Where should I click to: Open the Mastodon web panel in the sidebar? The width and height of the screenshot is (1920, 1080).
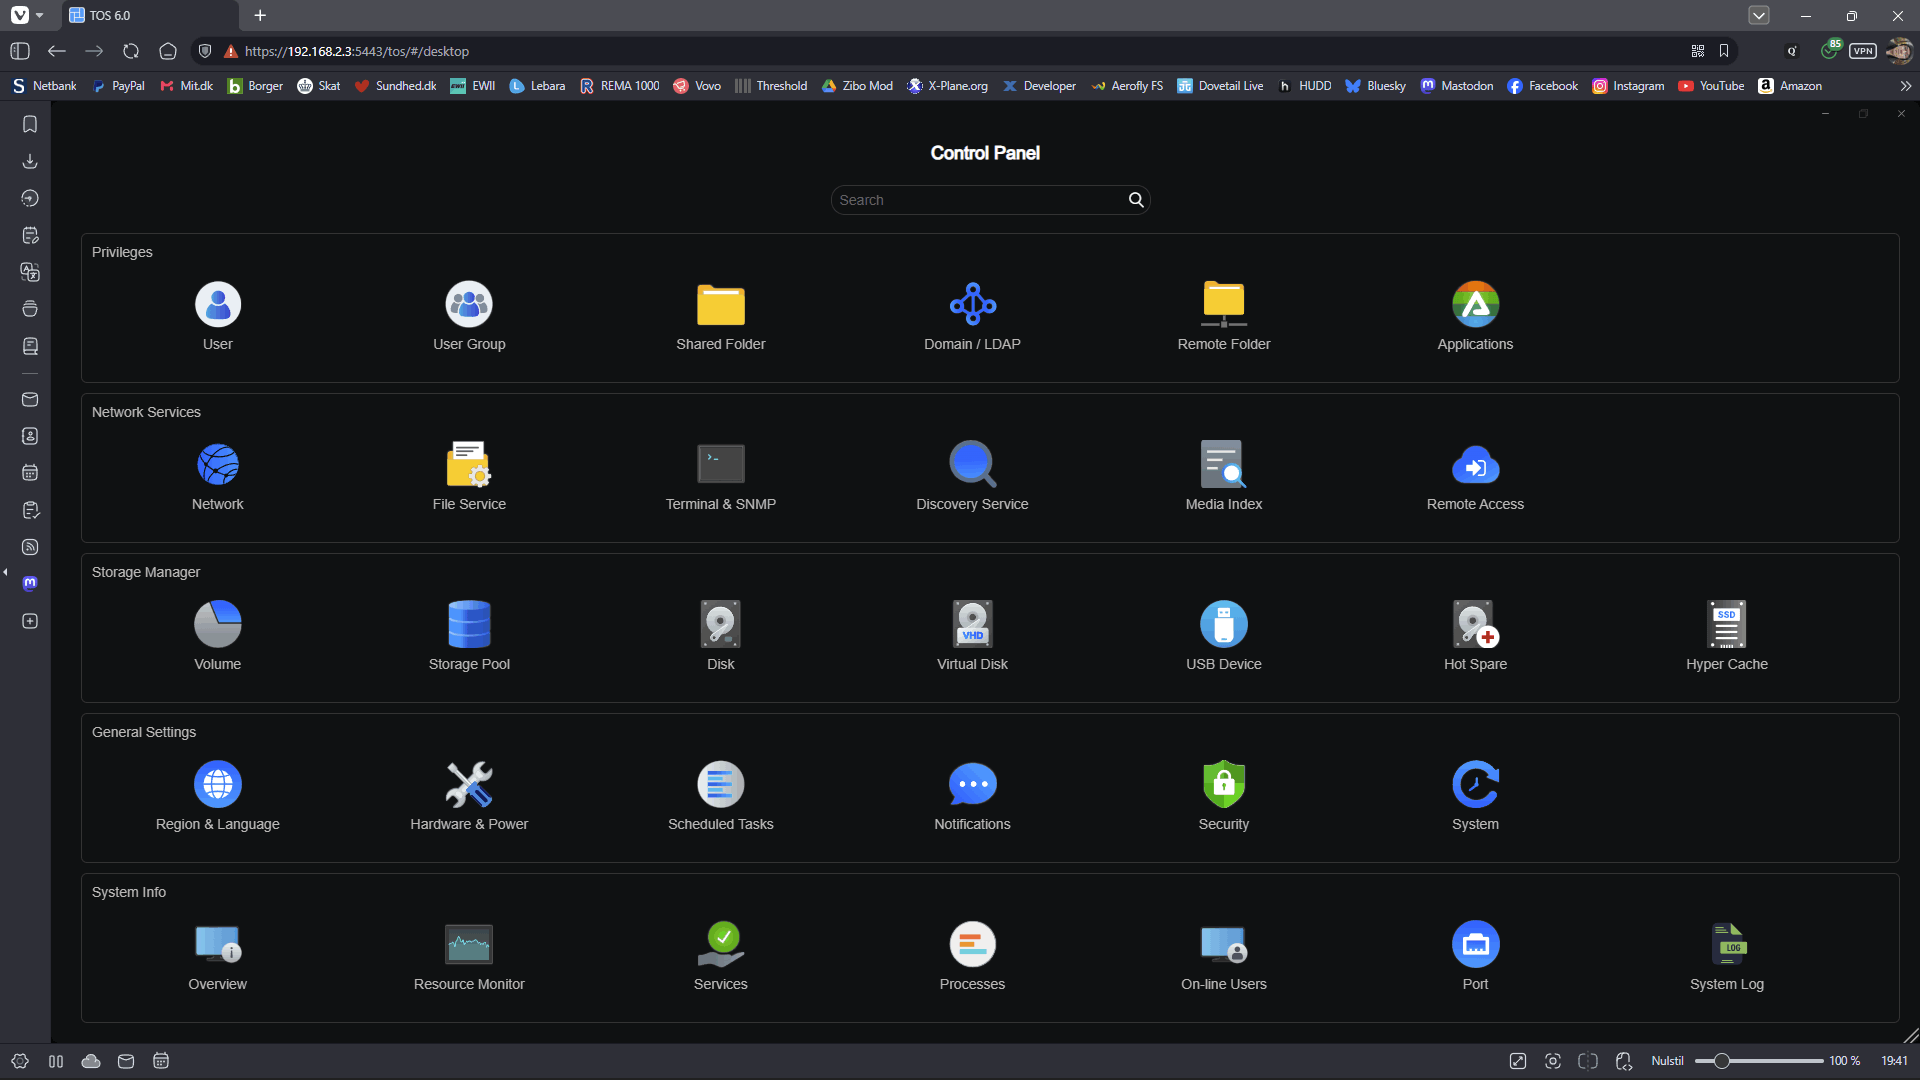click(30, 584)
